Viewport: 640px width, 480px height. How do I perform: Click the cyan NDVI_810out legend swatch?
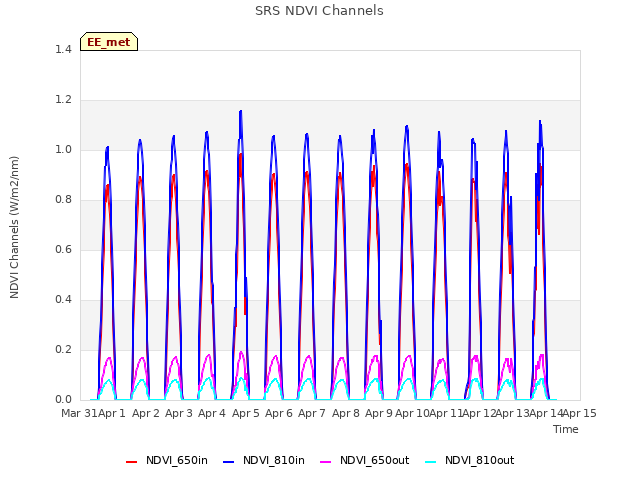431,462
